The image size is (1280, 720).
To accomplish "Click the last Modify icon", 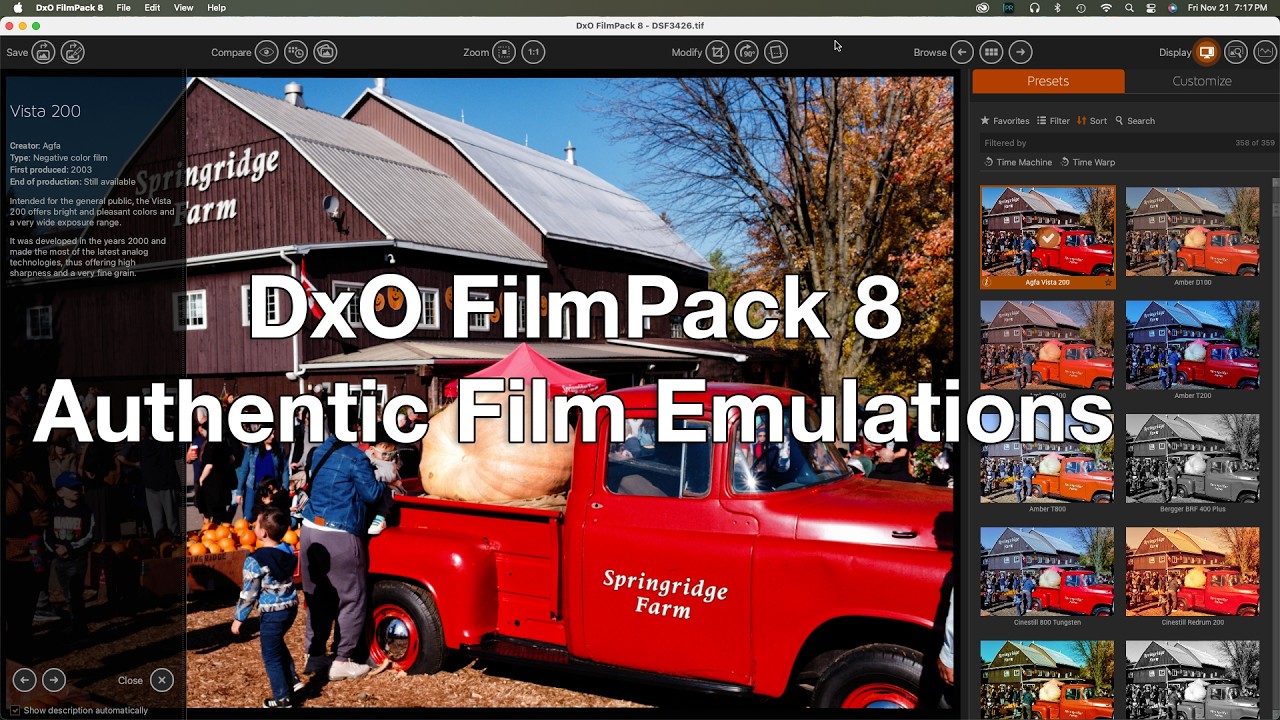I will pyautogui.click(x=776, y=52).
